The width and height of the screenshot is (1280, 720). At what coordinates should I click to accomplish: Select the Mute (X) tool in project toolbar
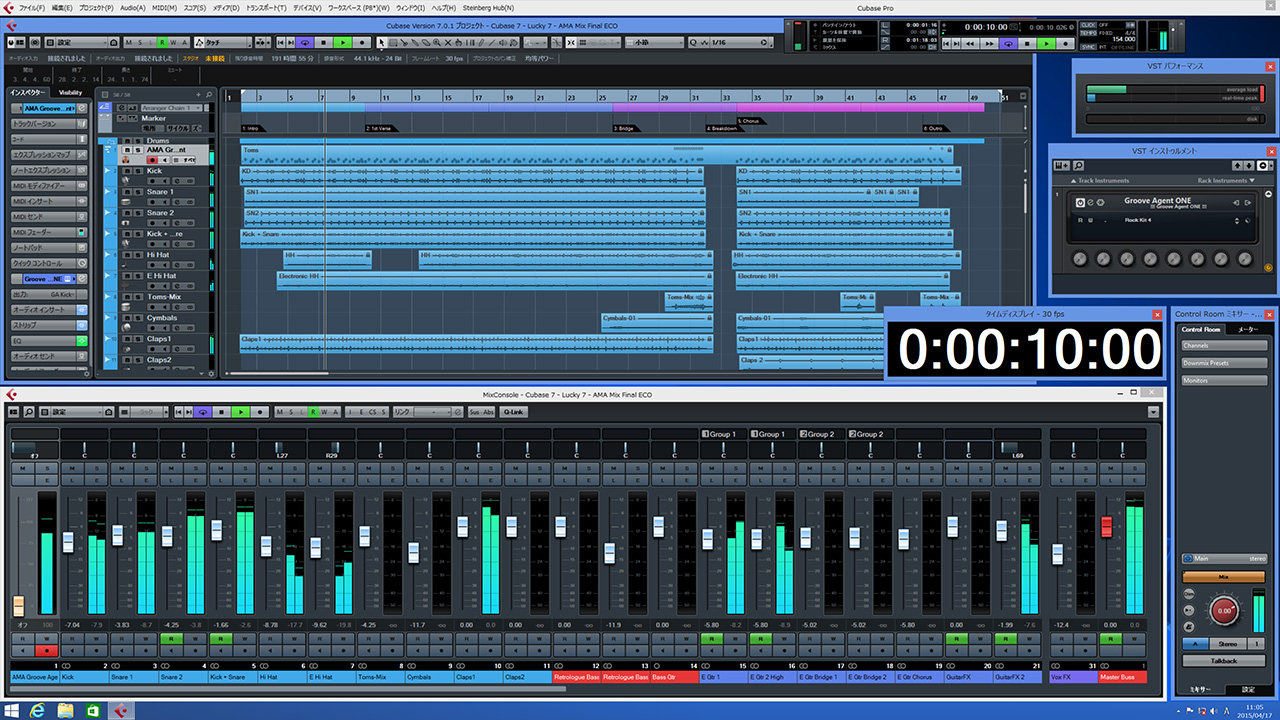(447, 43)
